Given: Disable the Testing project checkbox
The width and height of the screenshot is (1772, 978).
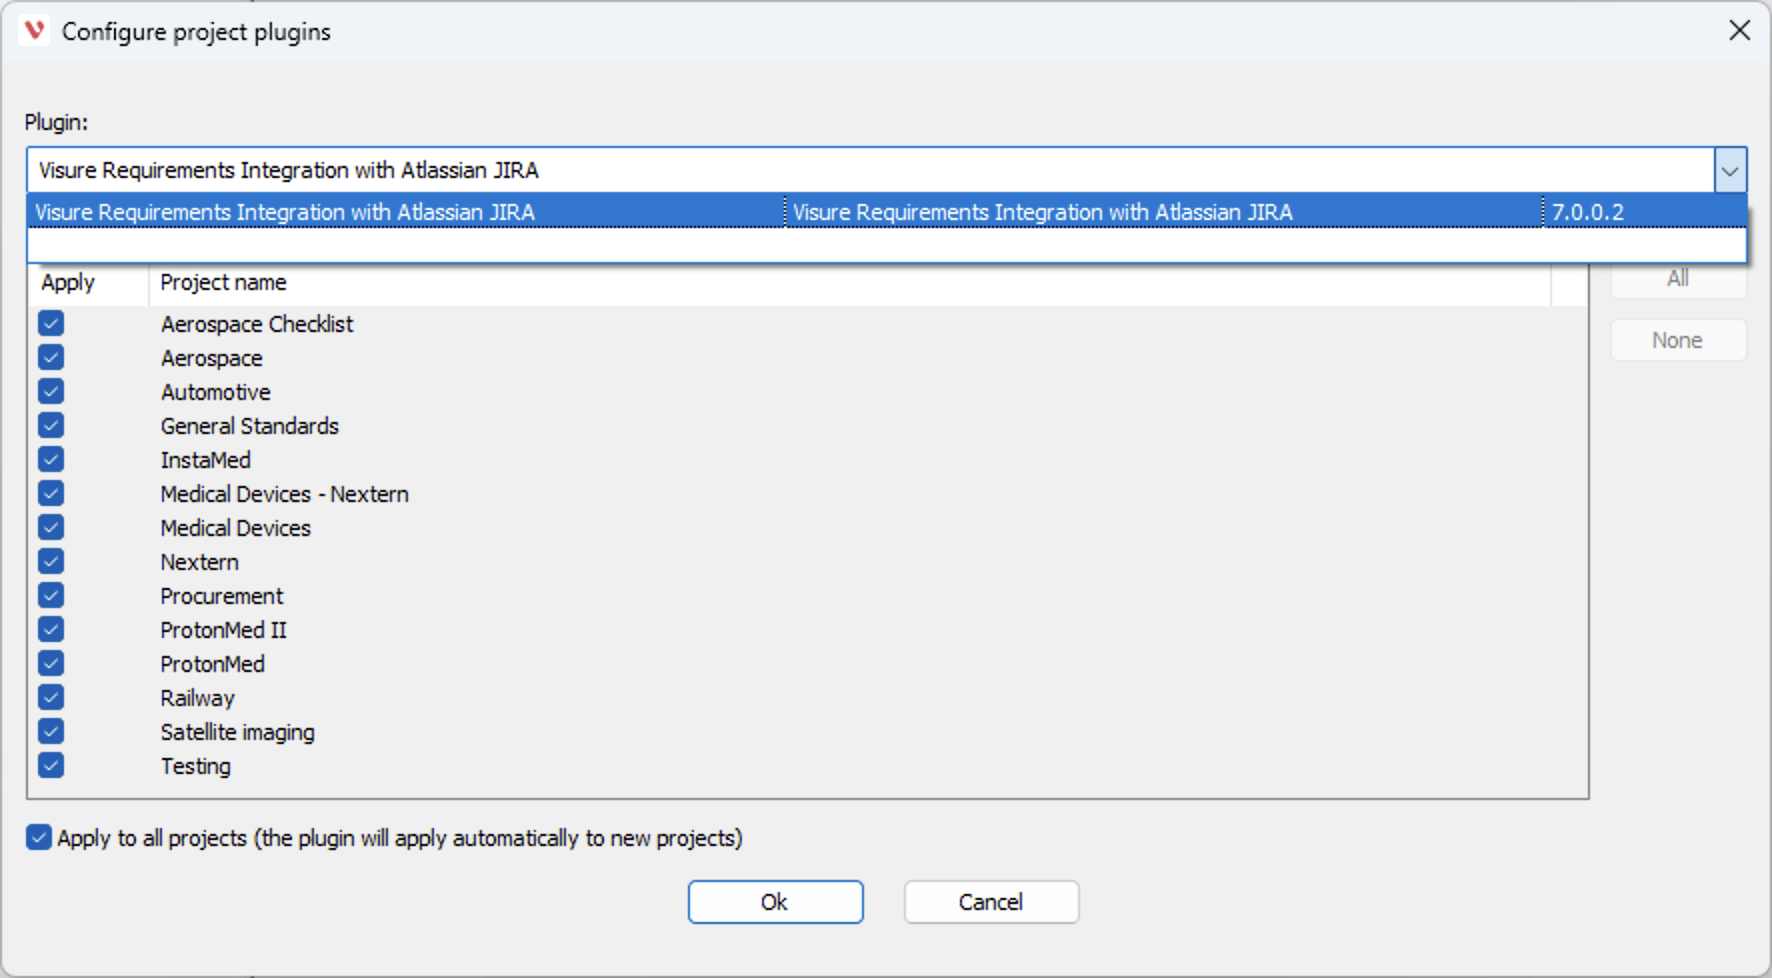Looking at the screenshot, I should point(50,765).
